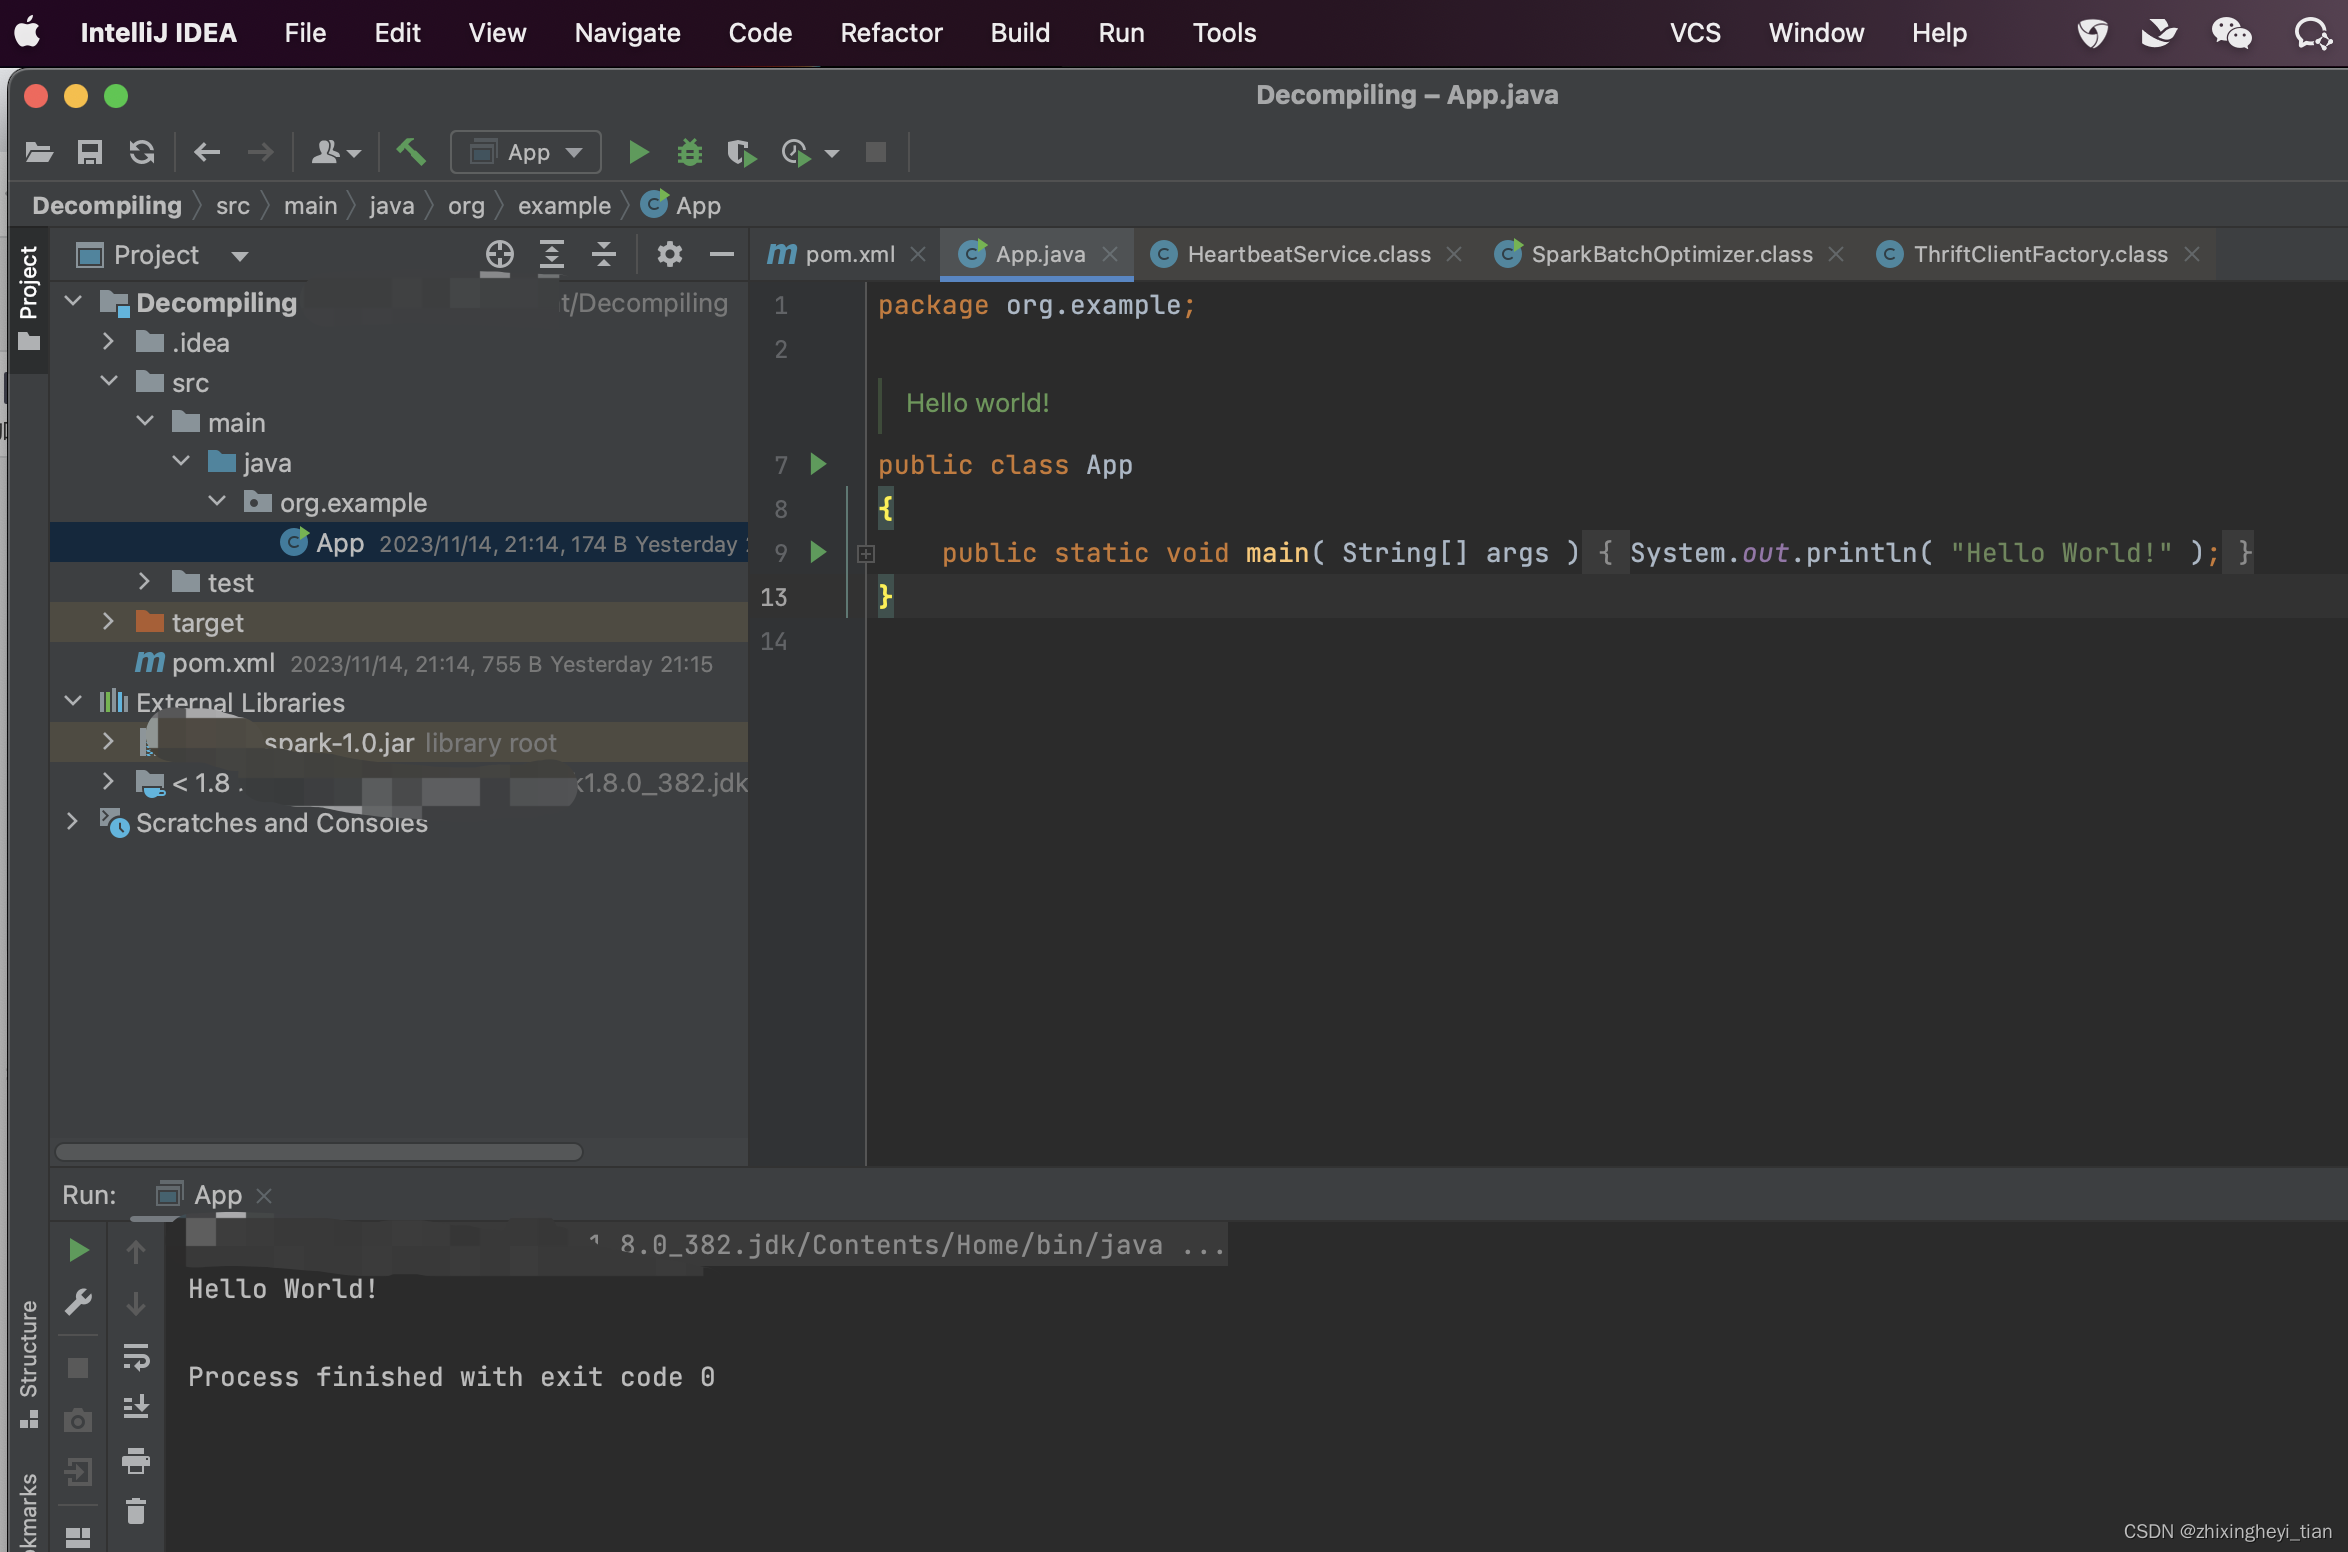Image resolution: width=2348 pixels, height=1552 pixels.
Task: Open user code-with-me dropdown
Action: pyautogui.click(x=336, y=152)
